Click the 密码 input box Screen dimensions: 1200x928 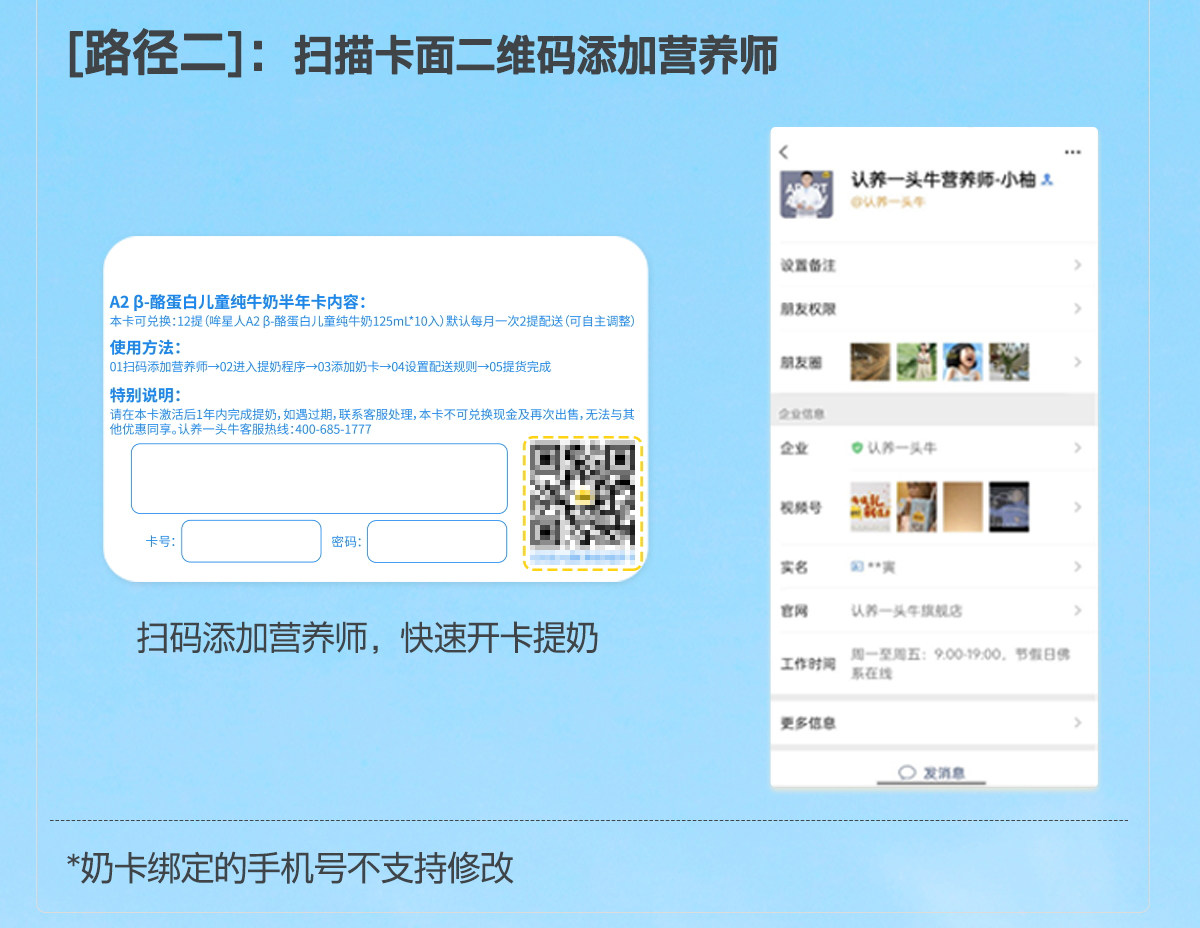tap(437, 541)
